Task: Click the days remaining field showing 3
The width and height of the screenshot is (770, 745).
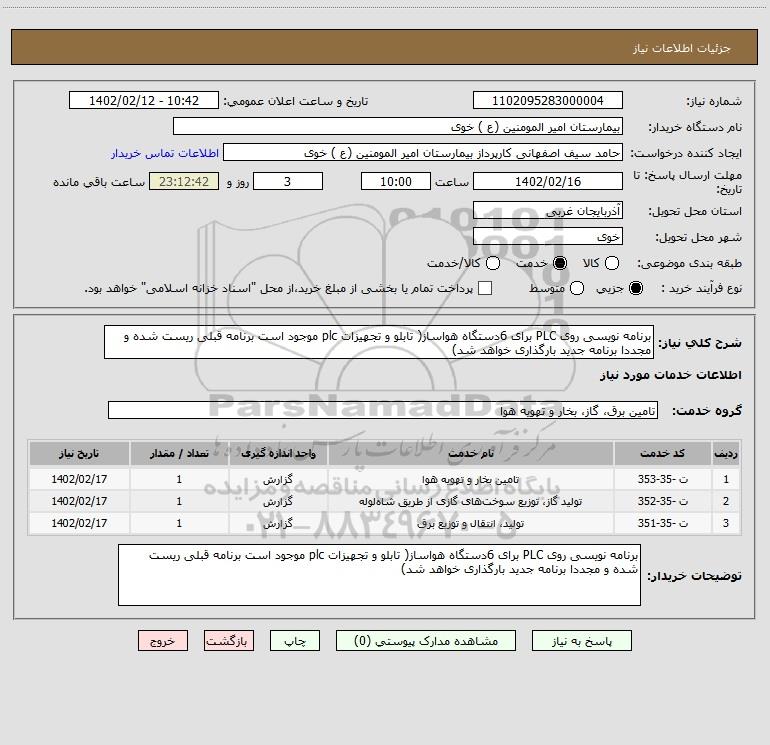Action: pos(288,181)
